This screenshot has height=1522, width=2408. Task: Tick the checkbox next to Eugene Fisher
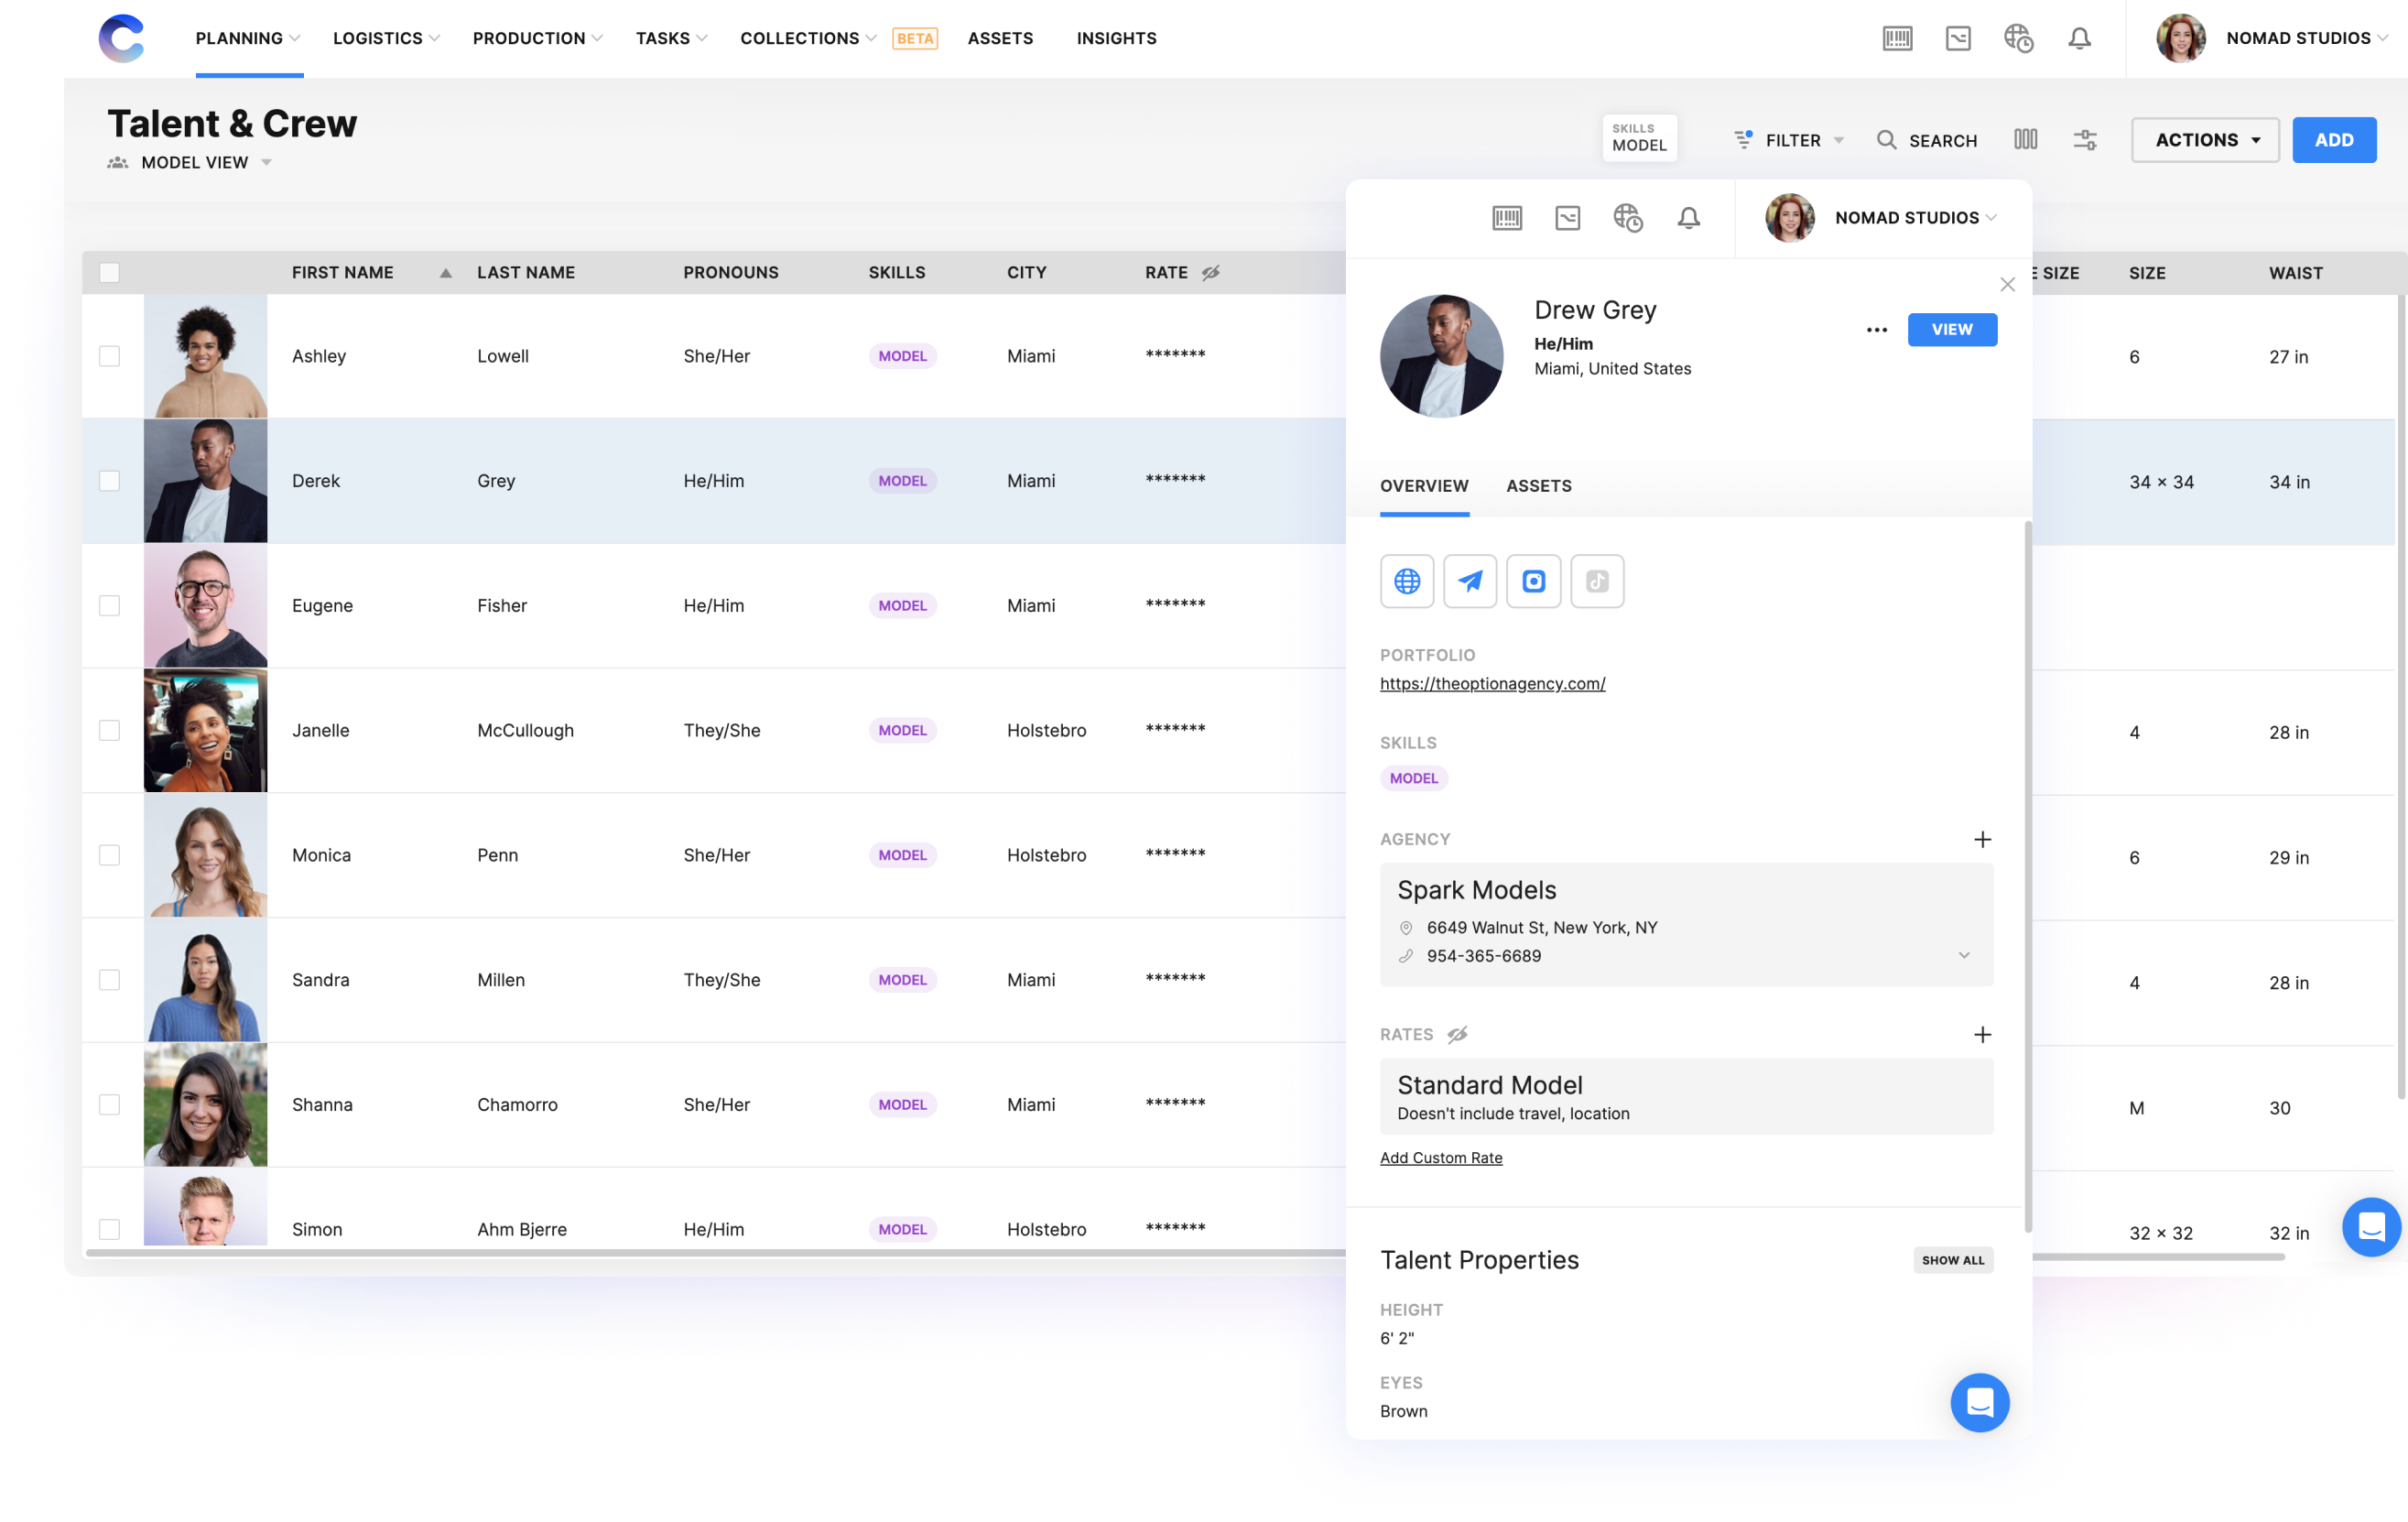point(109,606)
